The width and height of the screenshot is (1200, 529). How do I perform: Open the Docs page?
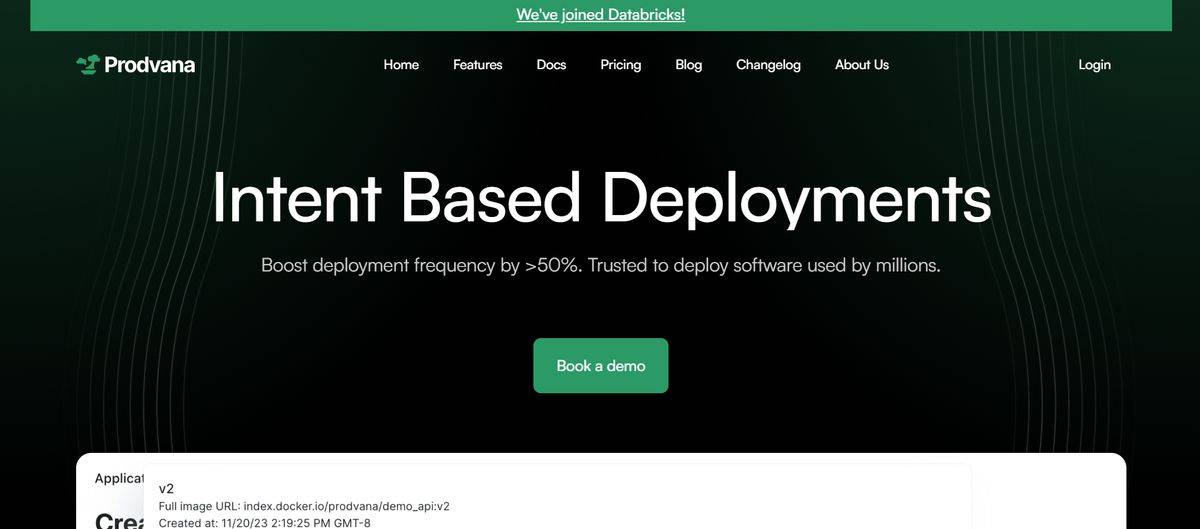coord(551,65)
